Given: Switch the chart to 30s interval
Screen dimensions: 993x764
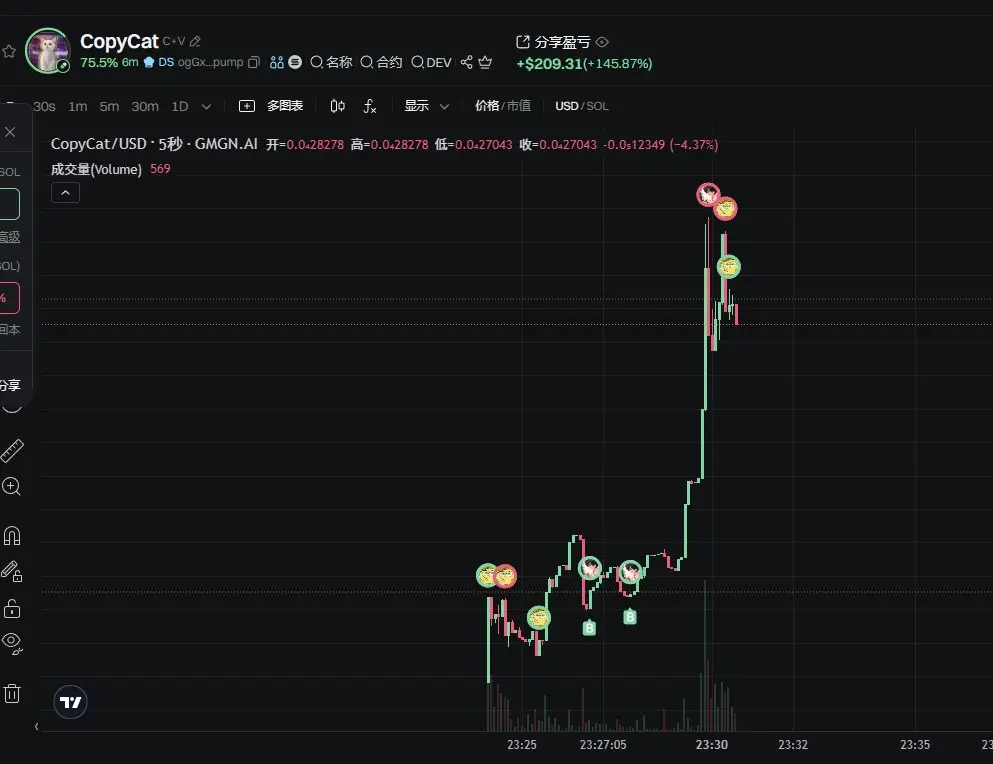Looking at the screenshot, I should (x=44, y=106).
